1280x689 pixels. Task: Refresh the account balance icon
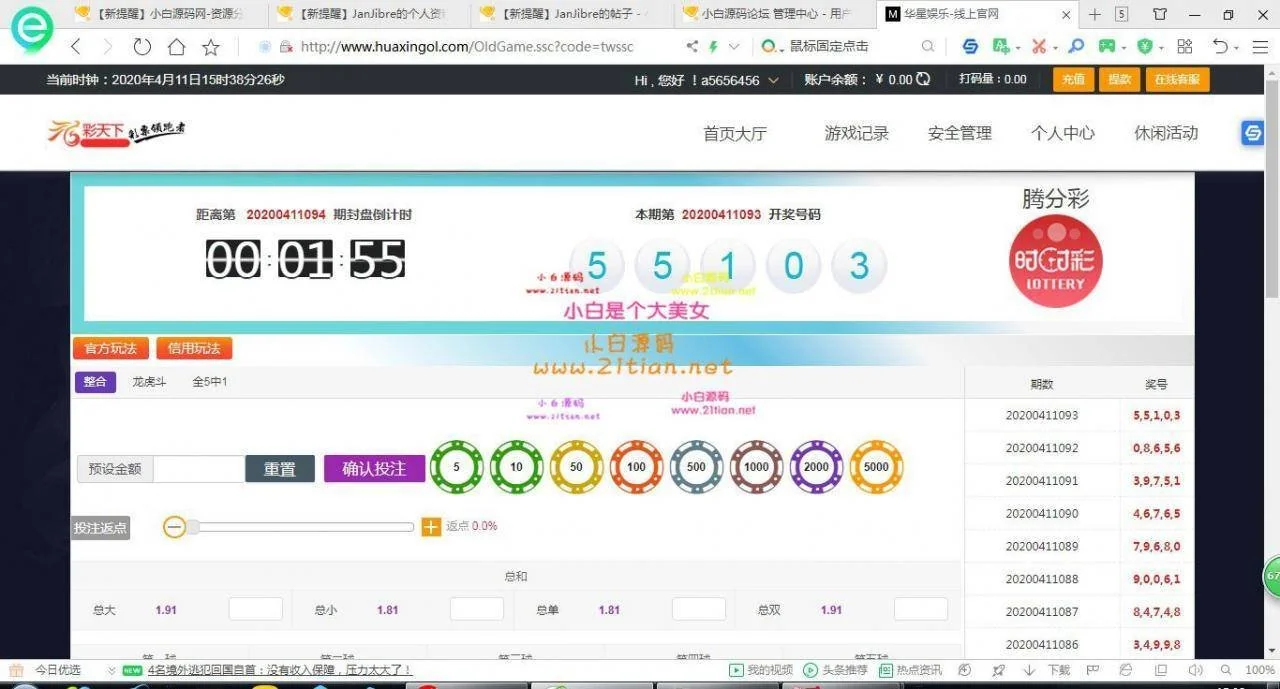coord(923,80)
